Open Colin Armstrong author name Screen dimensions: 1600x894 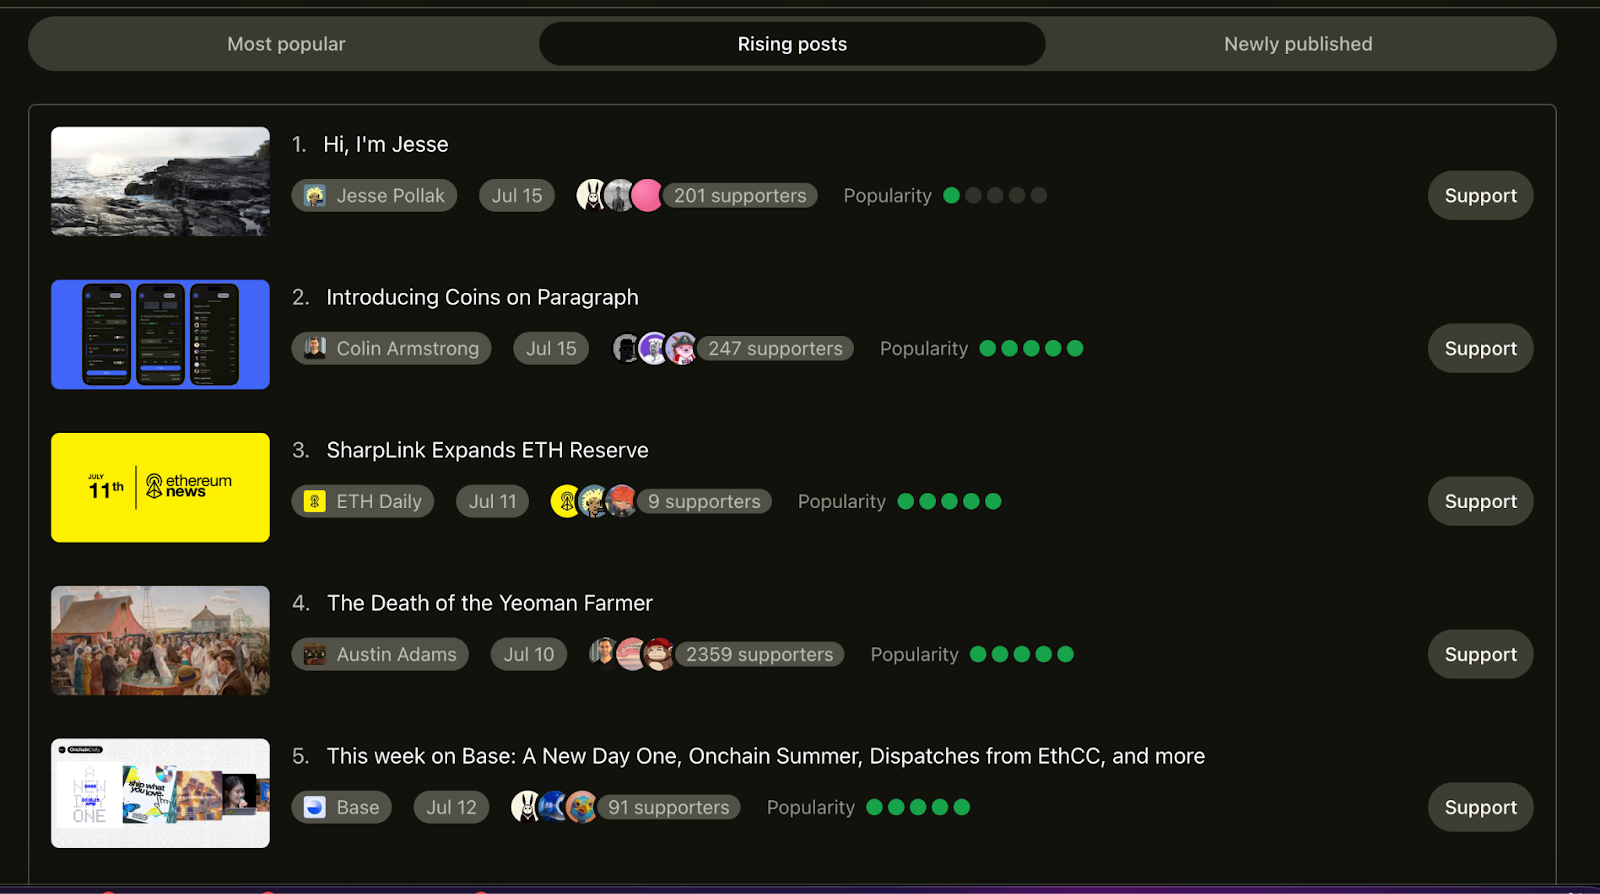pos(407,348)
